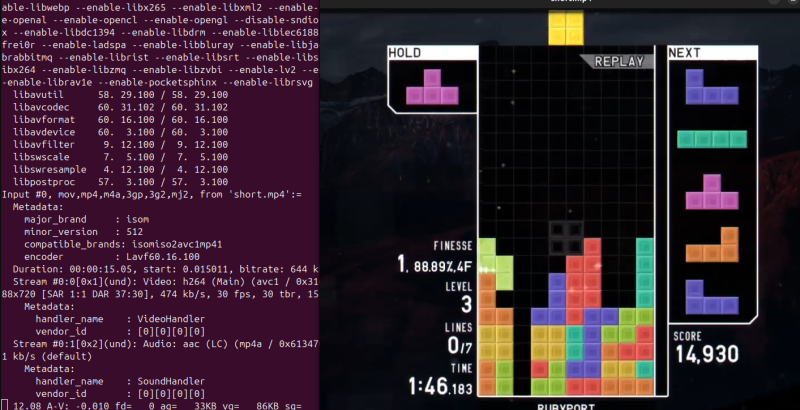Click the HOLD panel header
The width and height of the screenshot is (800, 410).
(405, 53)
